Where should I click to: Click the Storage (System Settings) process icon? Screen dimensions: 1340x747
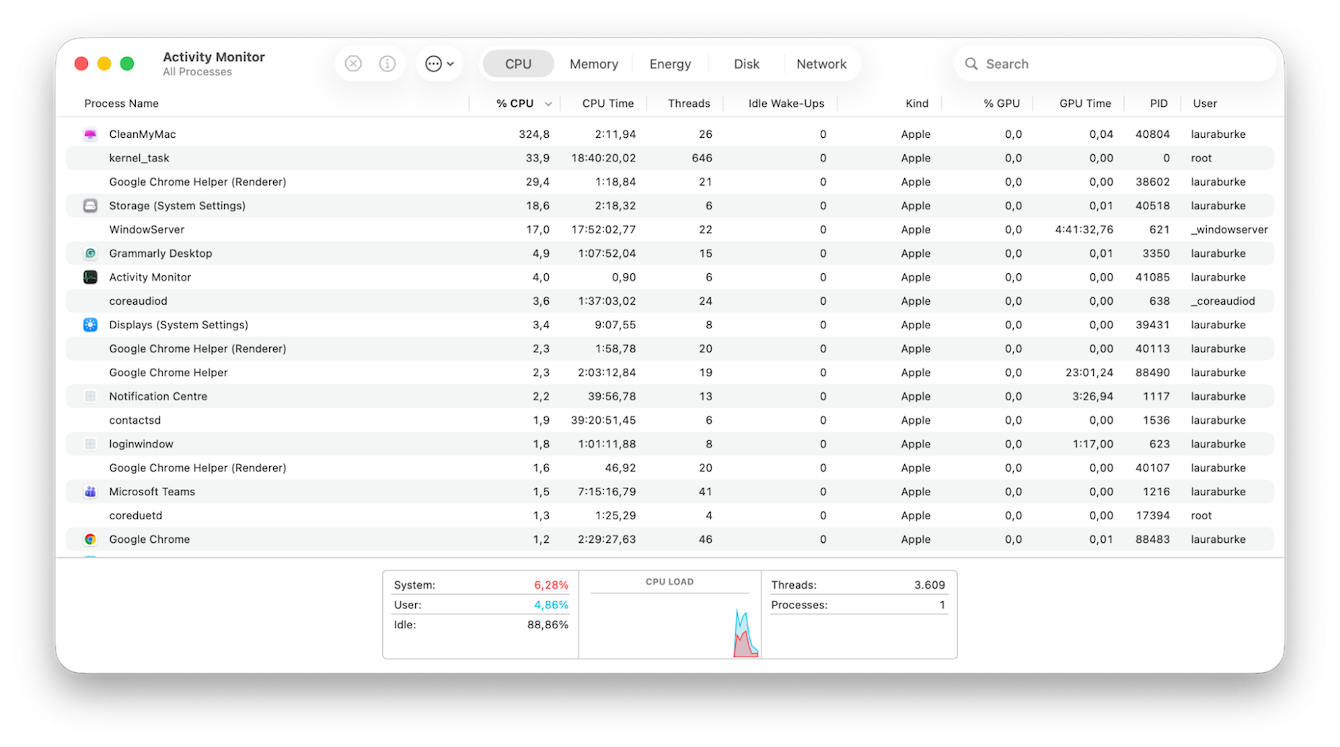(x=89, y=205)
